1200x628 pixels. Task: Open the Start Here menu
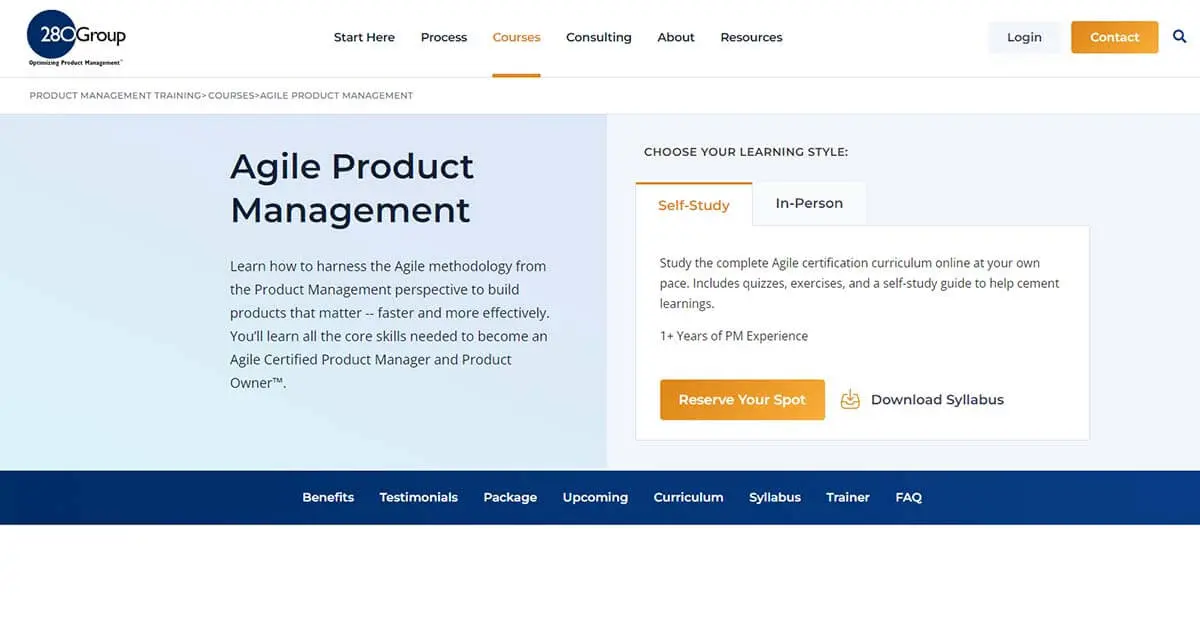click(364, 37)
